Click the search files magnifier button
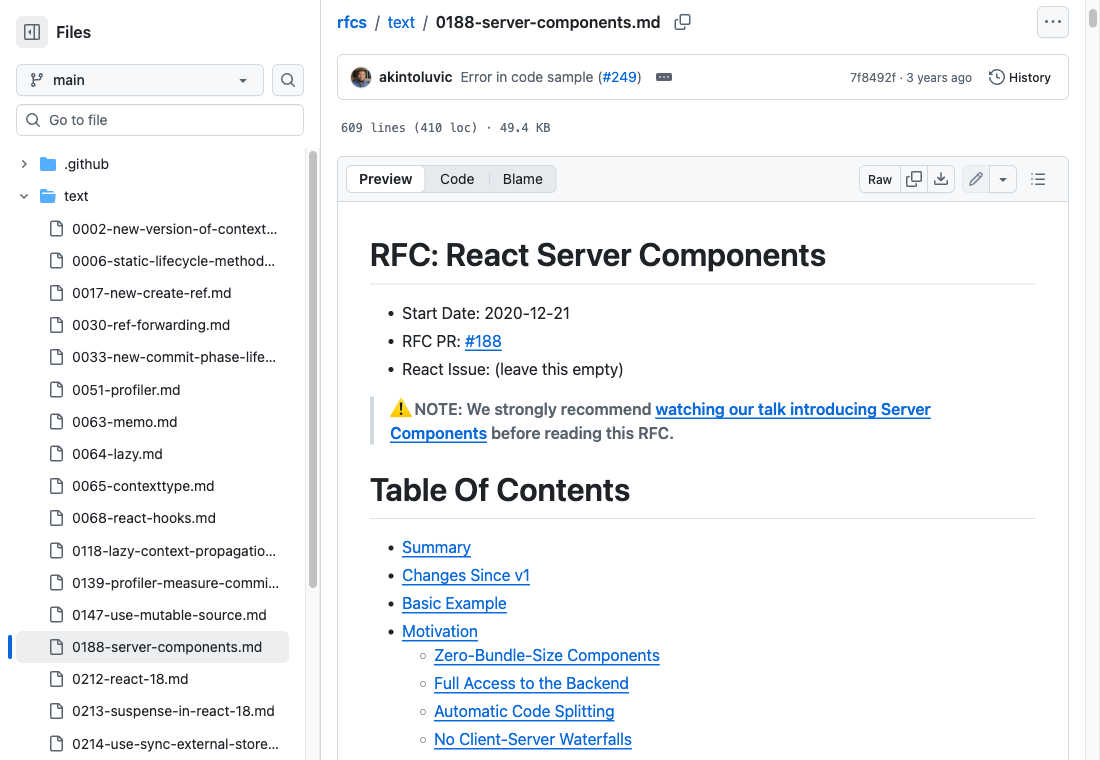The image size is (1100, 760). (x=288, y=80)
